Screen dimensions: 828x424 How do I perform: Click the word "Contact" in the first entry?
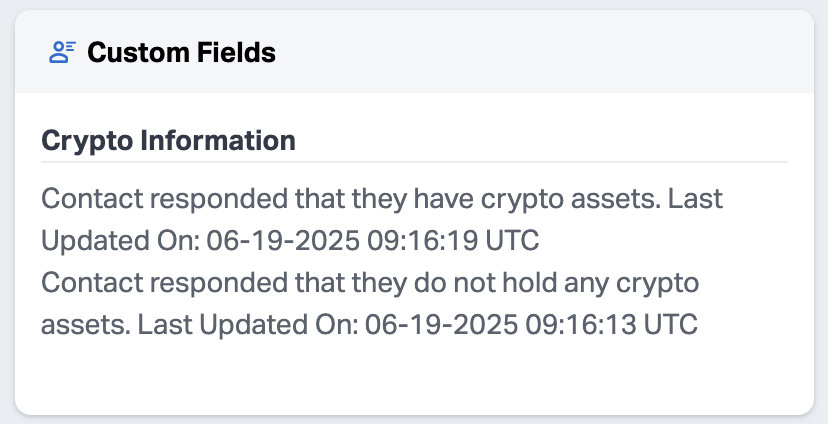click(82, 198)
